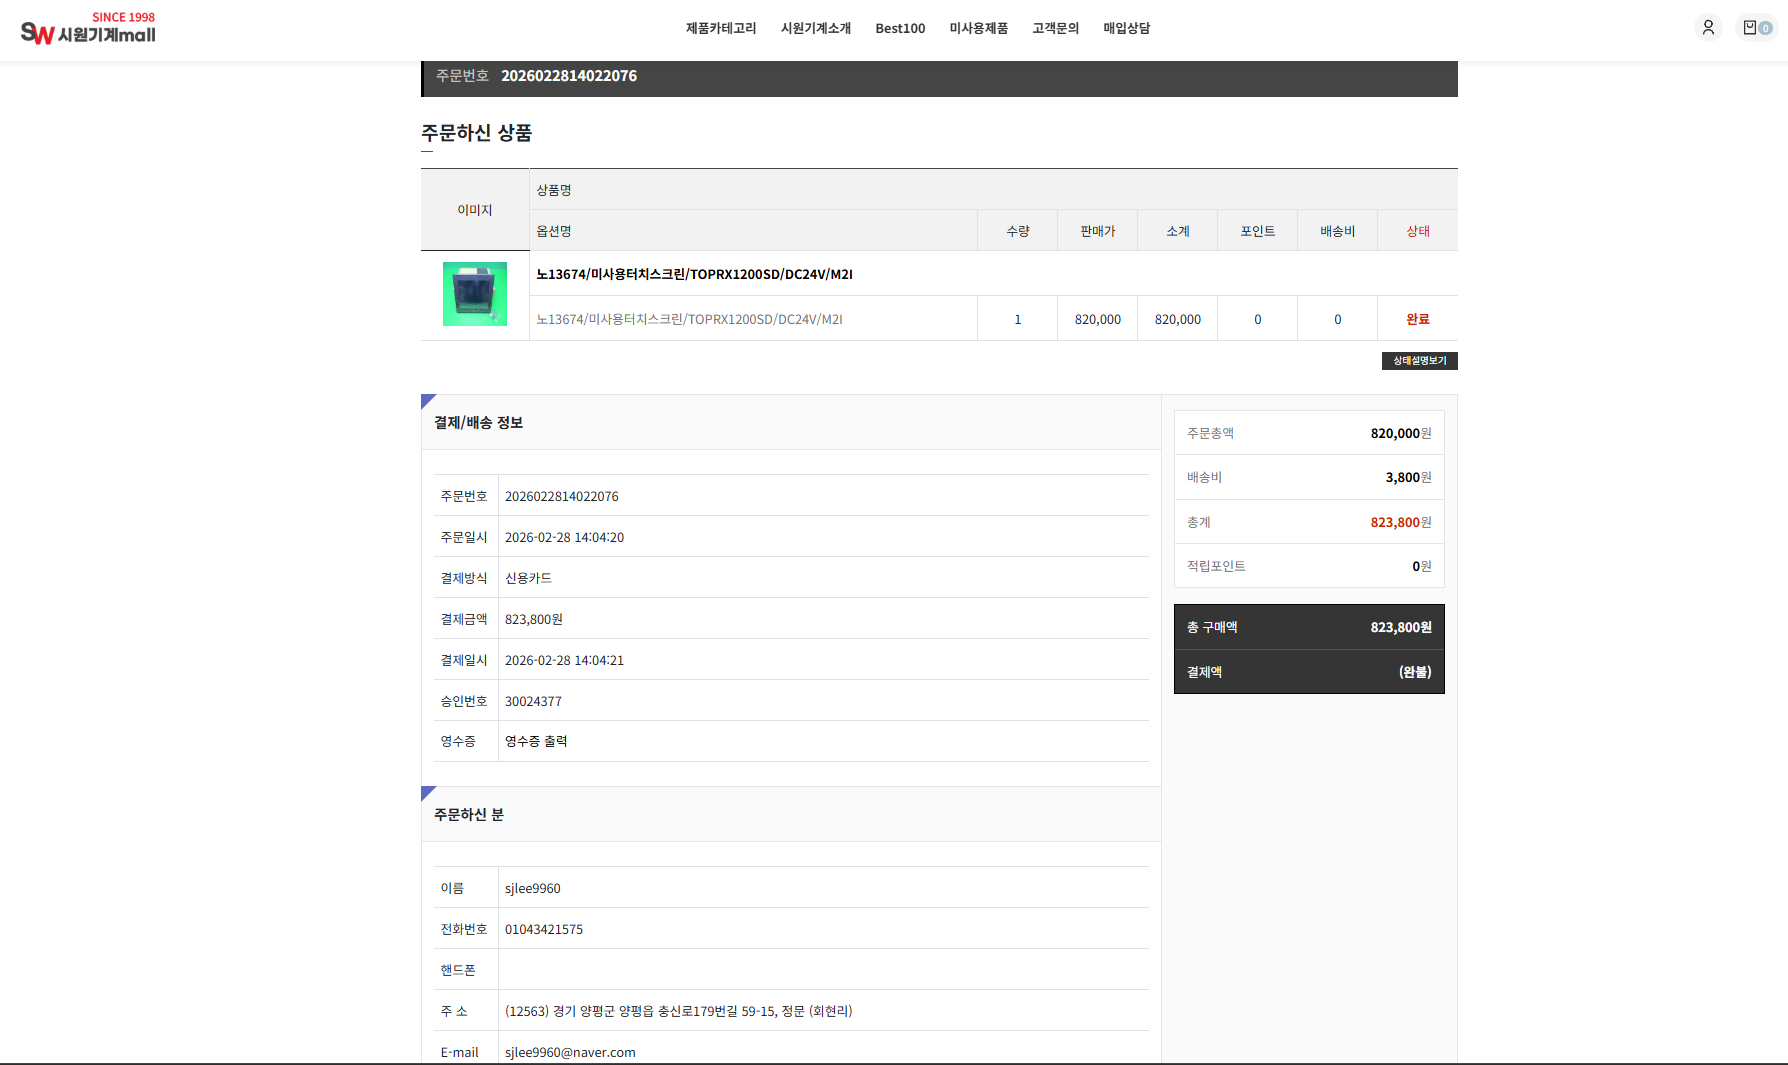Click the 영수증 출력 link

536,741
